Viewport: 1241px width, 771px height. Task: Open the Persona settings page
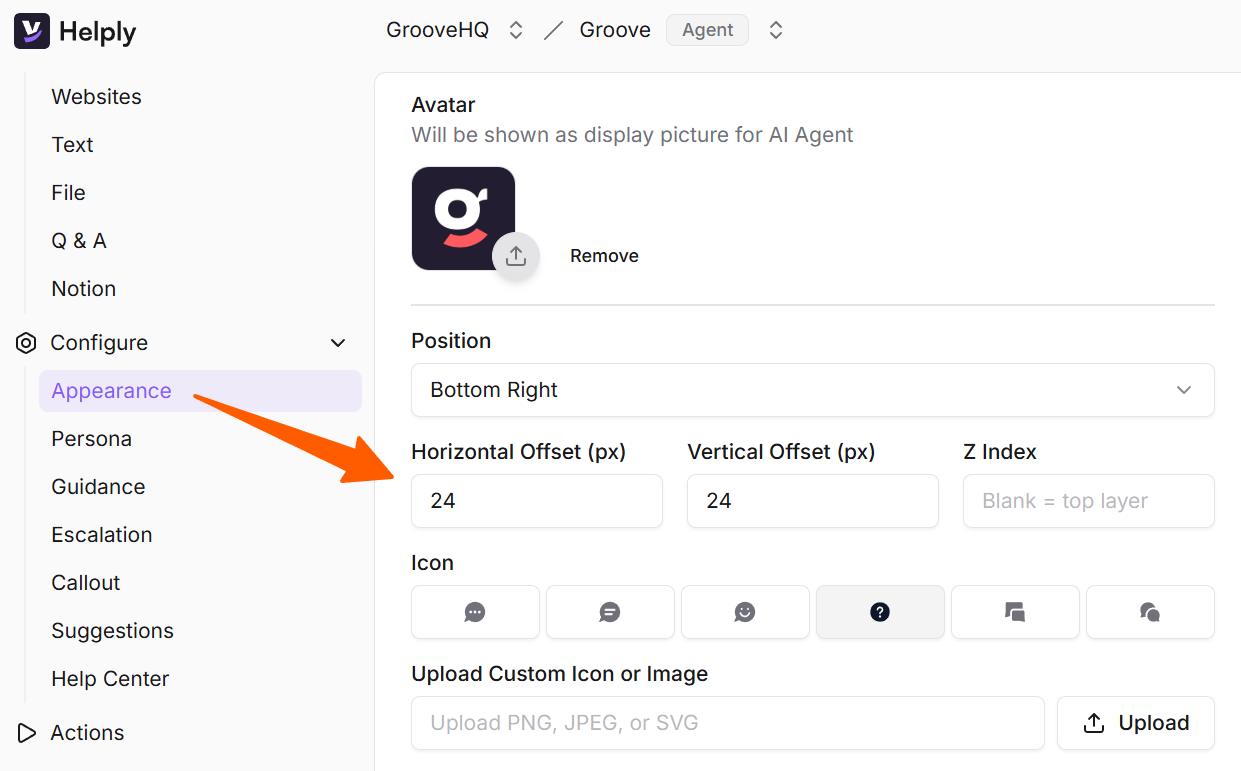pos(91,439)
